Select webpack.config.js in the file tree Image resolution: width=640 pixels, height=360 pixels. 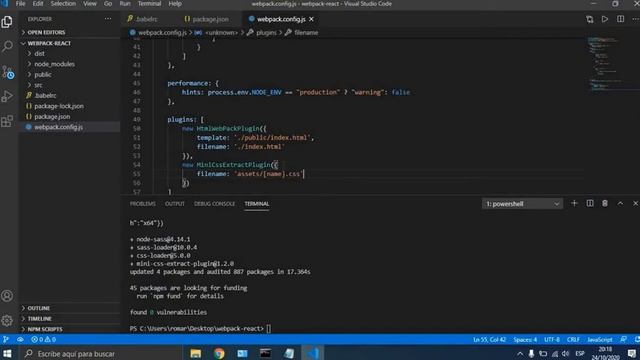tap(58, 127)
